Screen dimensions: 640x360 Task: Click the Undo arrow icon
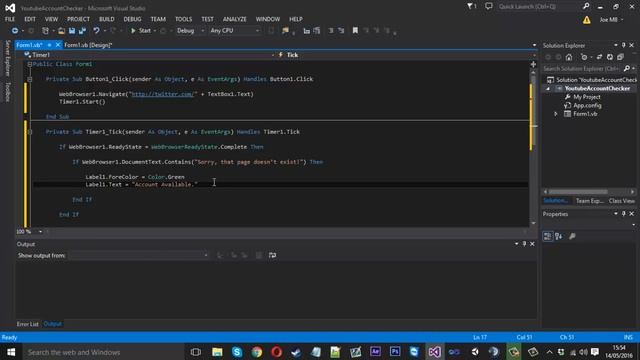[x=96, y=31]
